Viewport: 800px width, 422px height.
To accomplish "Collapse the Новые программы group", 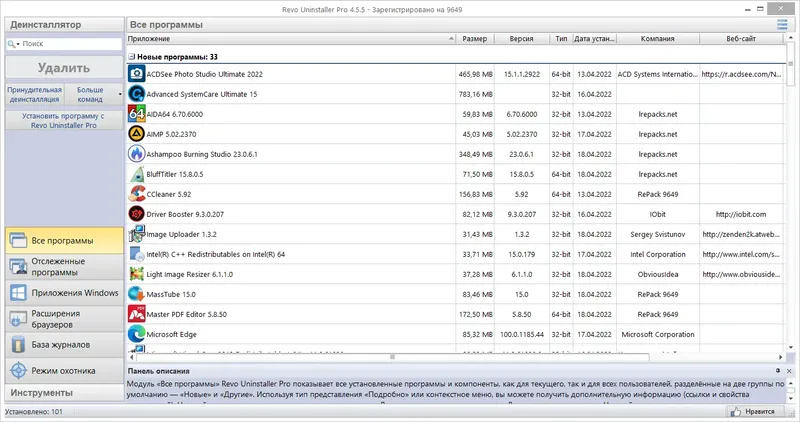I will pyautogui.click(x=131, y=57).
